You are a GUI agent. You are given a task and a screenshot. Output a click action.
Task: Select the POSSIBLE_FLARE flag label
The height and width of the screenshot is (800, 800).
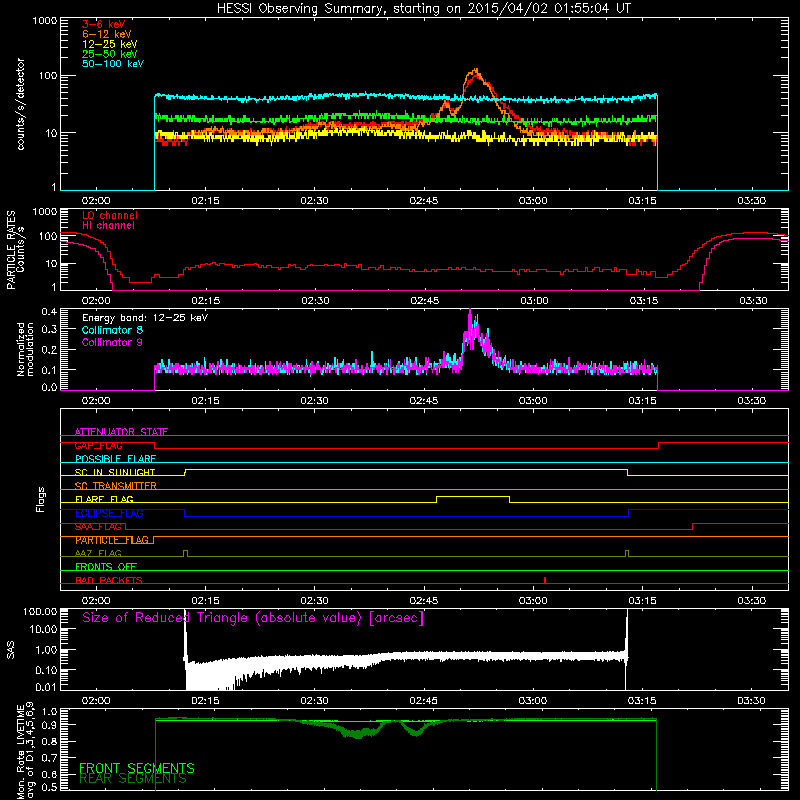pyautogui.click(x=115, y=459)
